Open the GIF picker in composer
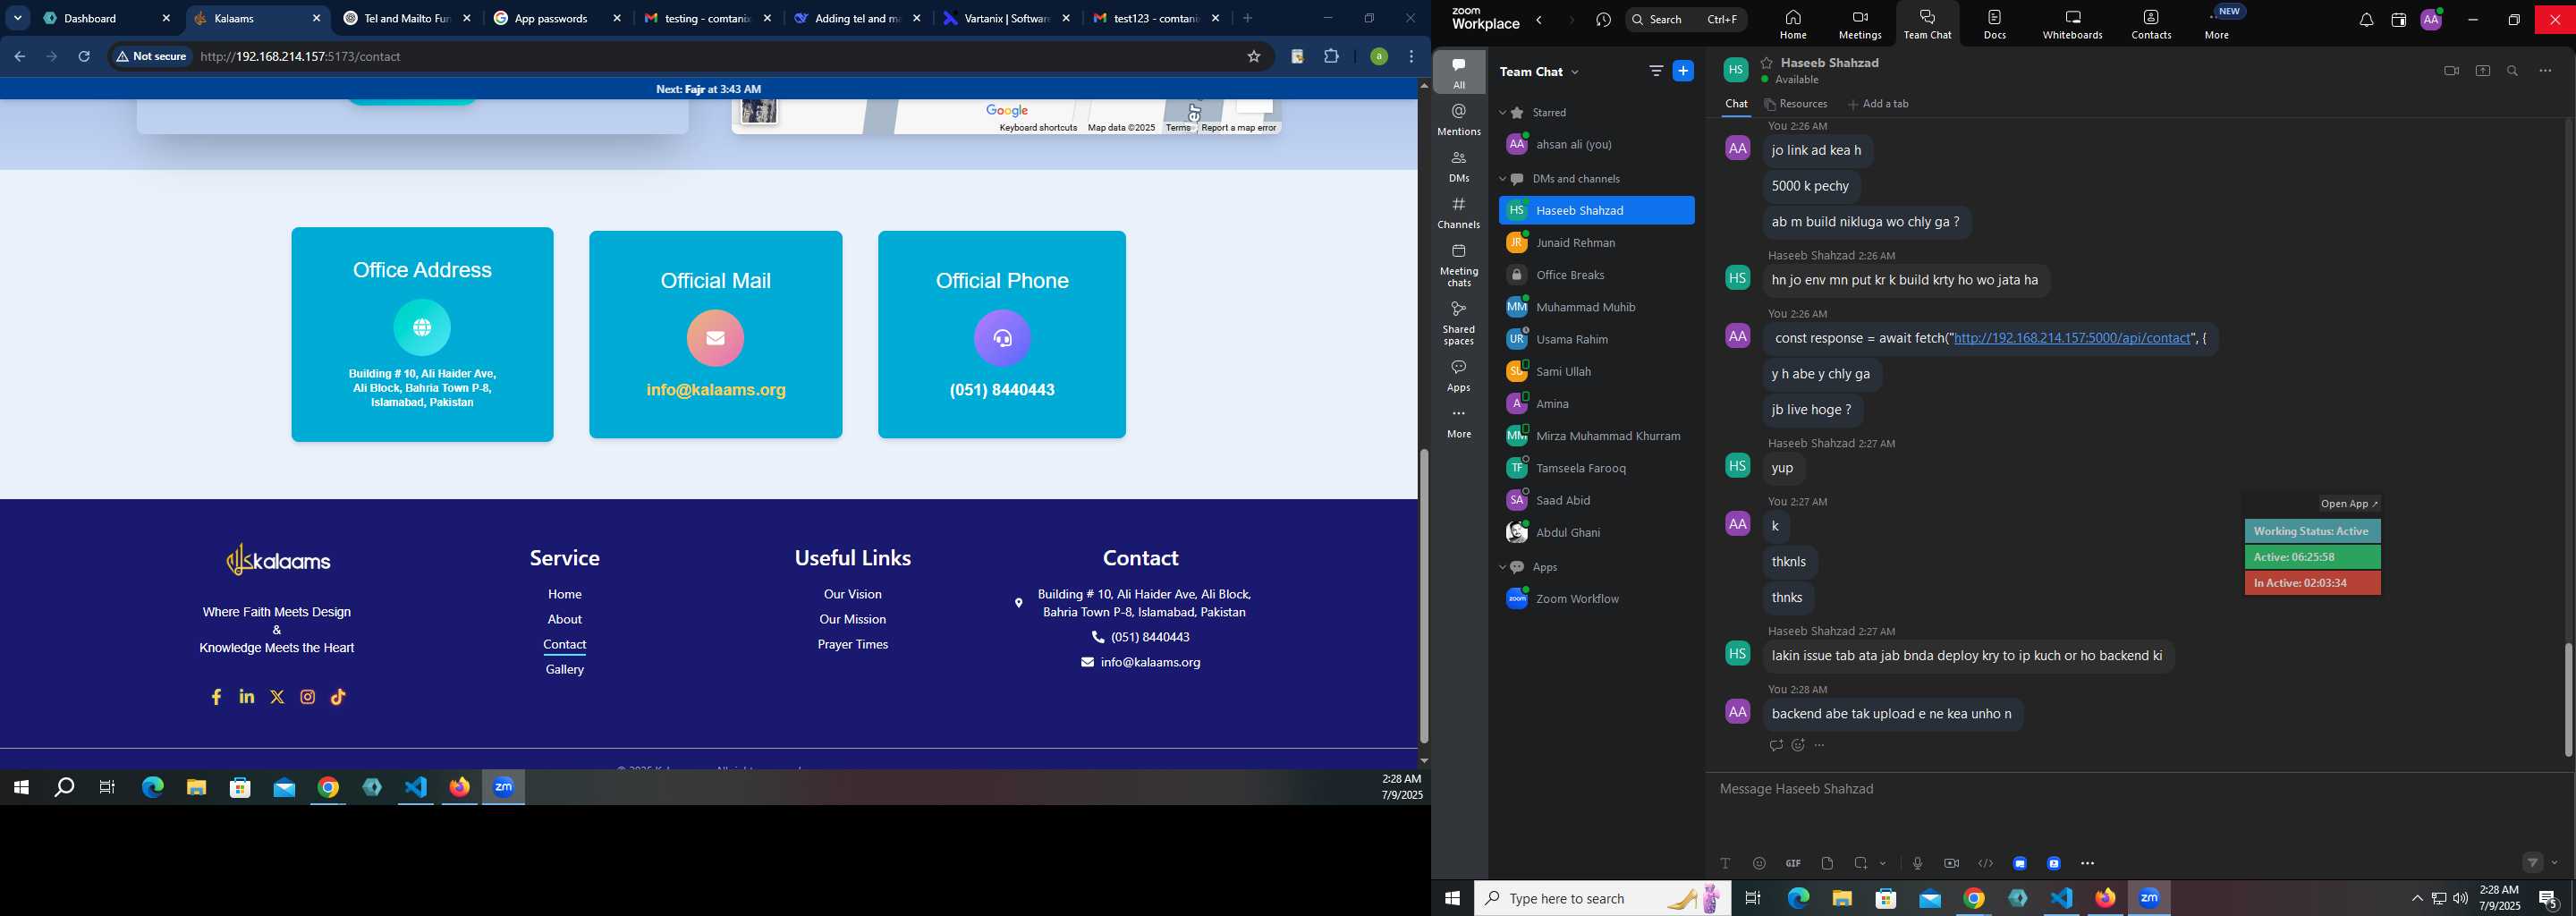The image size is (2576, 916). tap(1793, 863)
